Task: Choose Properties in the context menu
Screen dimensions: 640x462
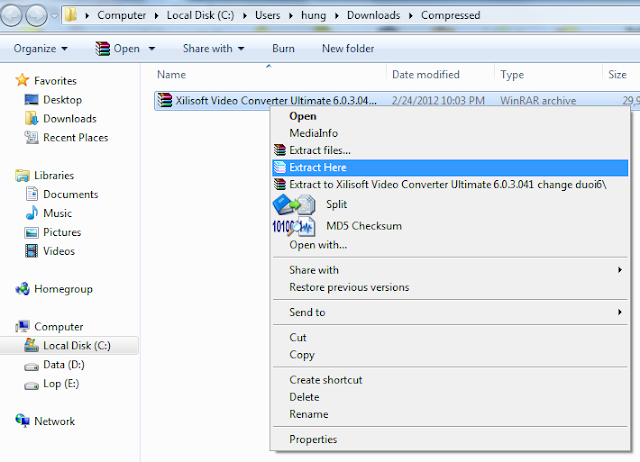Action: tap(450, 440)
